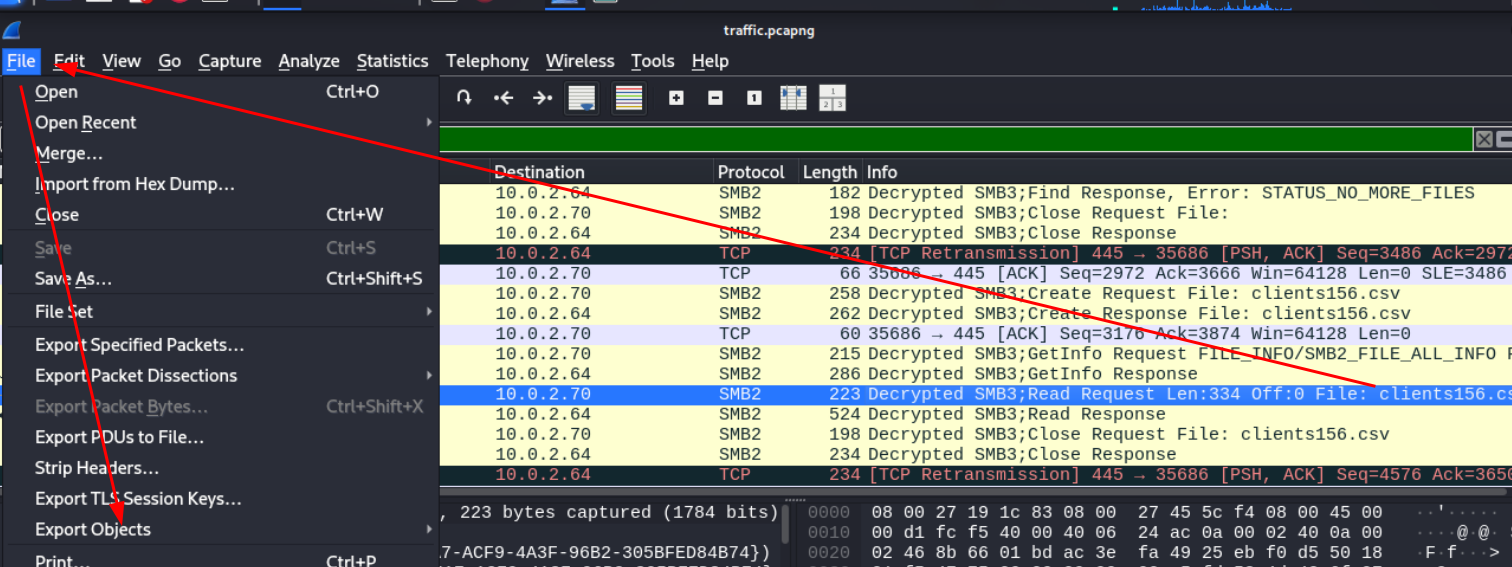Open the File menu
Viewport: 1512px width, 567px height.
21,61
